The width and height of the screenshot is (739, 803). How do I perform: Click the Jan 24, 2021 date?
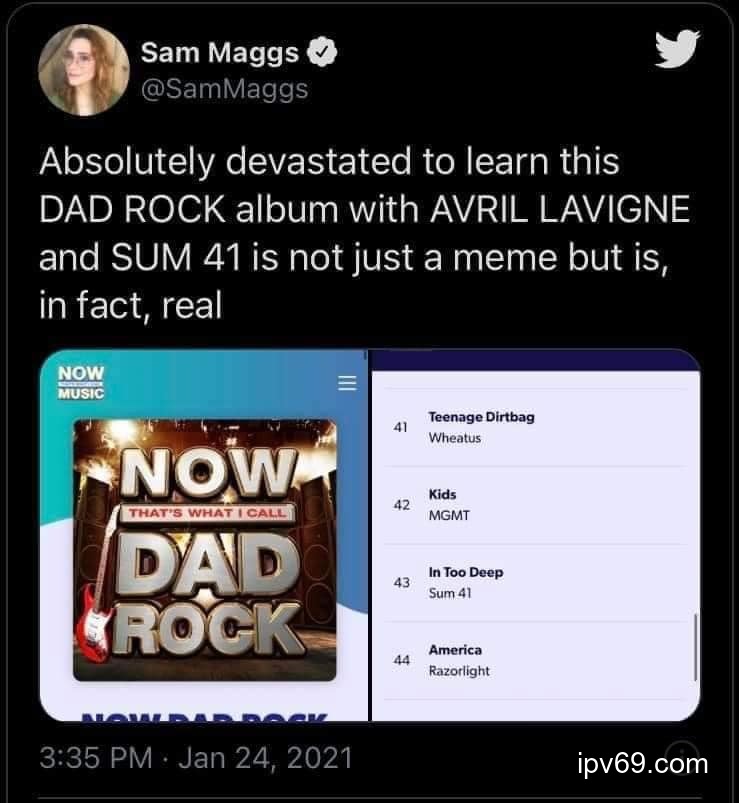tap(265, 758)
